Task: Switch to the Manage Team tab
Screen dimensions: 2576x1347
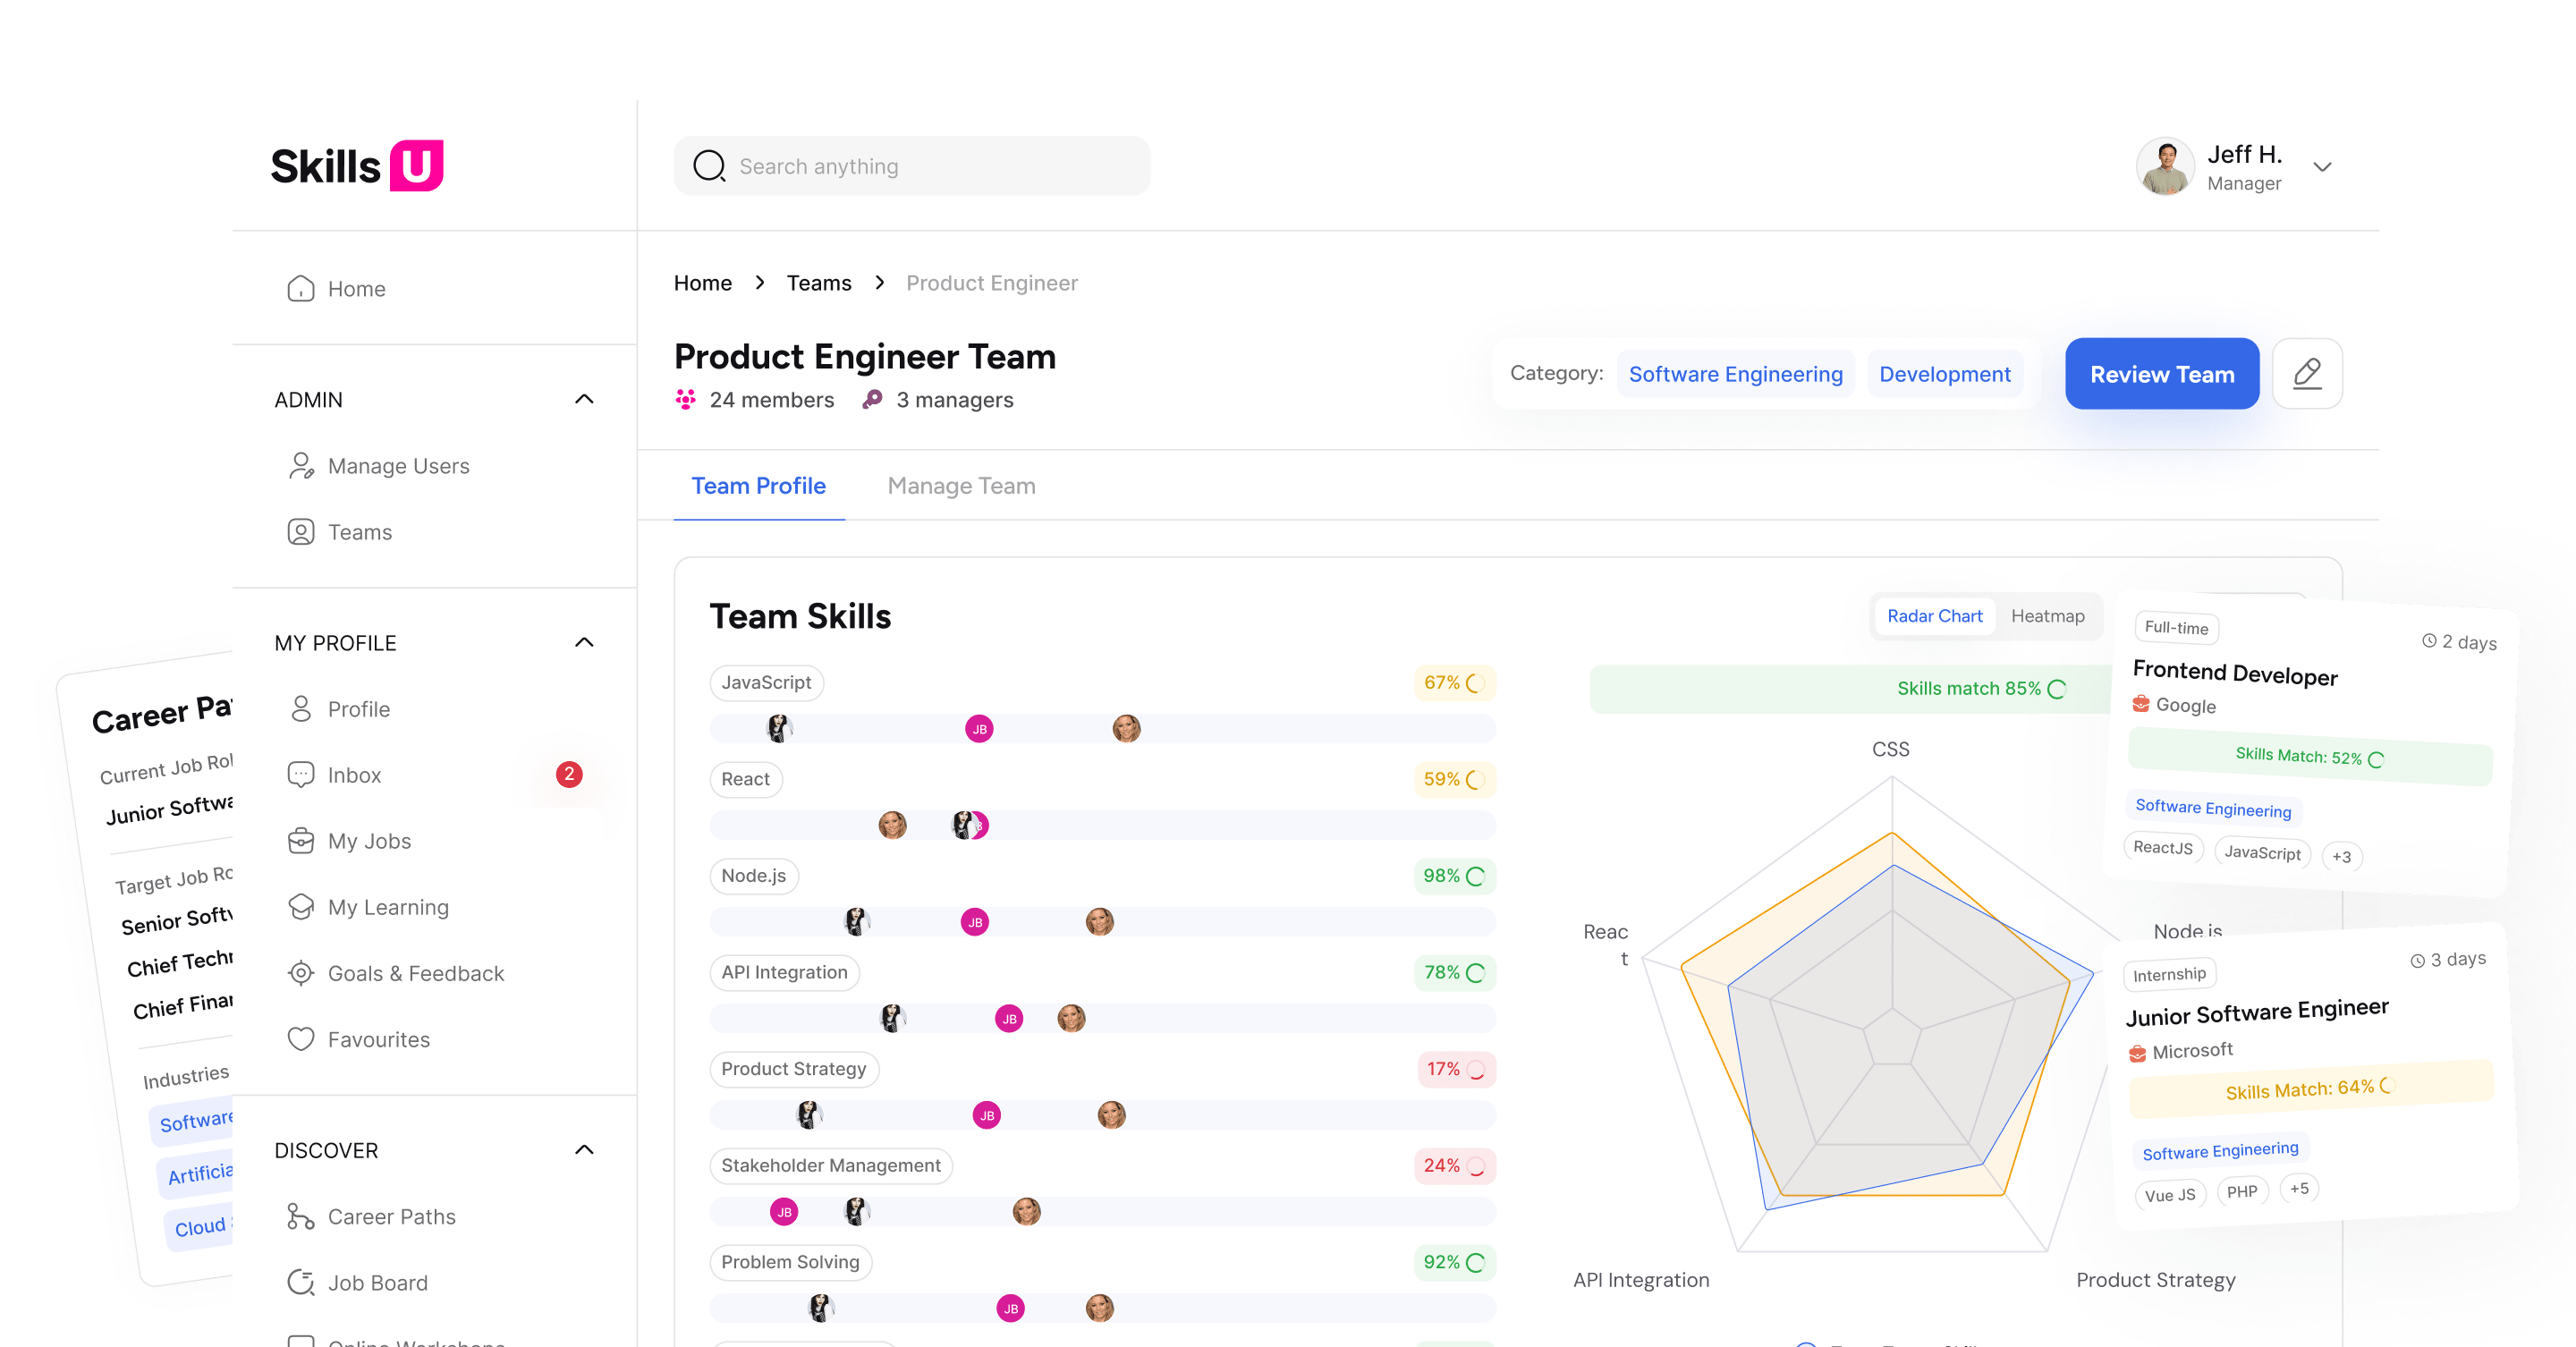Action: 961,486
